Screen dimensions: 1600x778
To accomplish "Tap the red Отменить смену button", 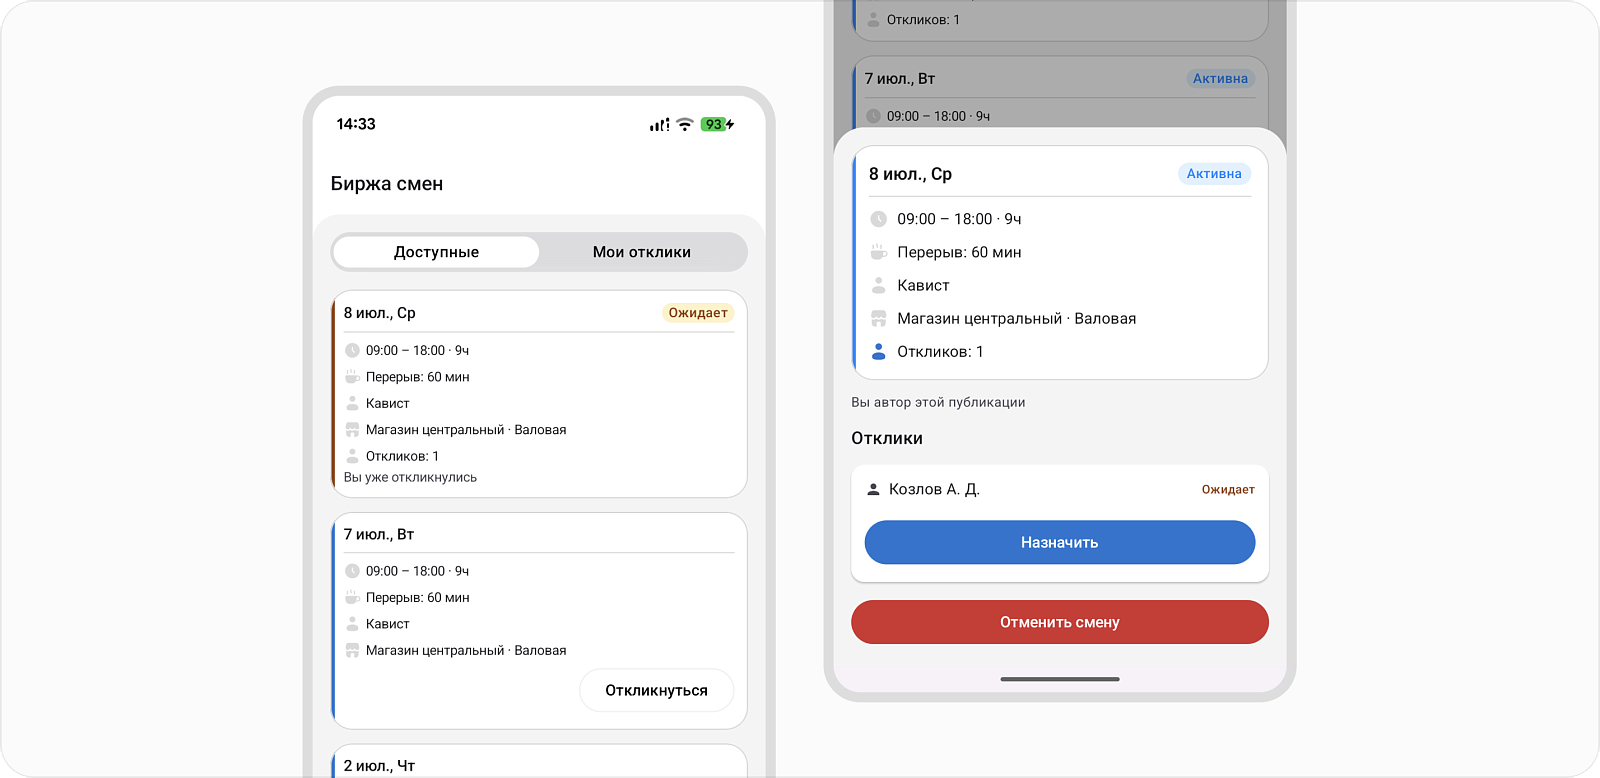I will click(x=1060, y=622).
